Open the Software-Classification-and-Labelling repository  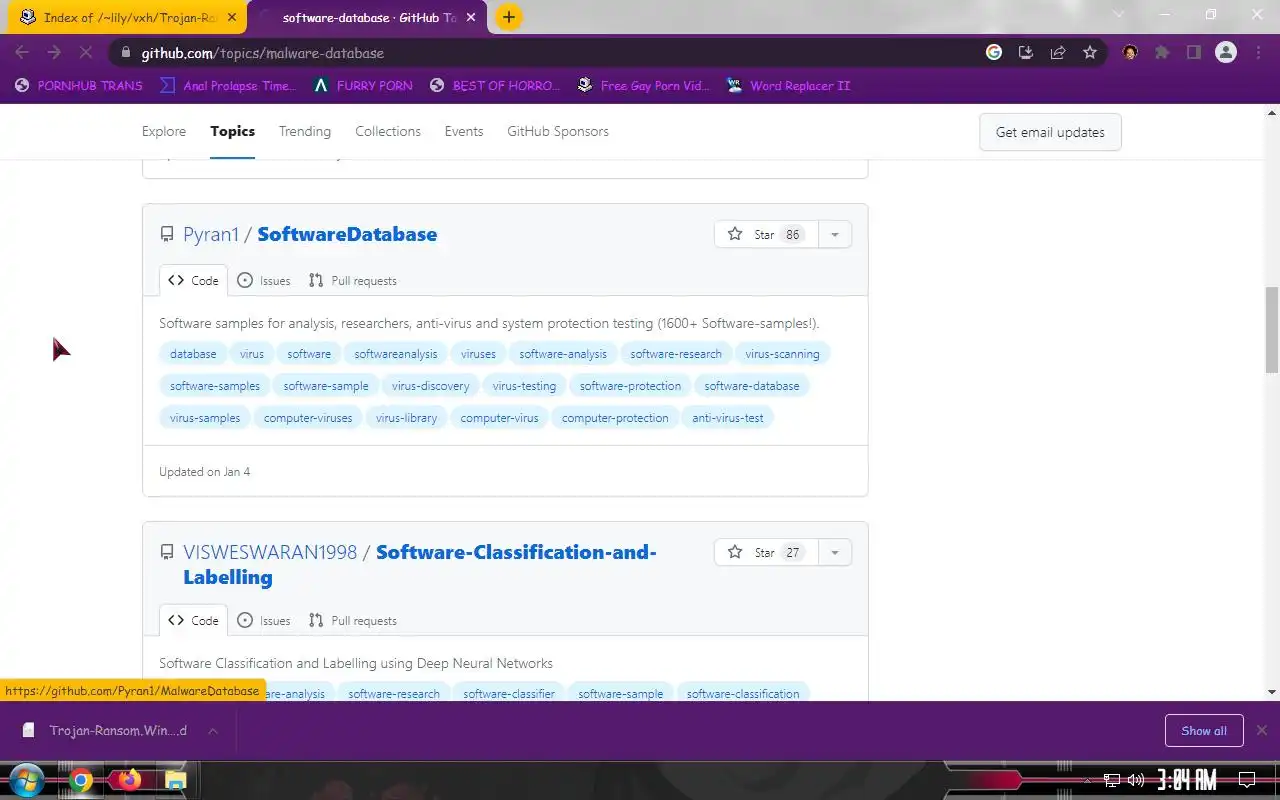420,564
